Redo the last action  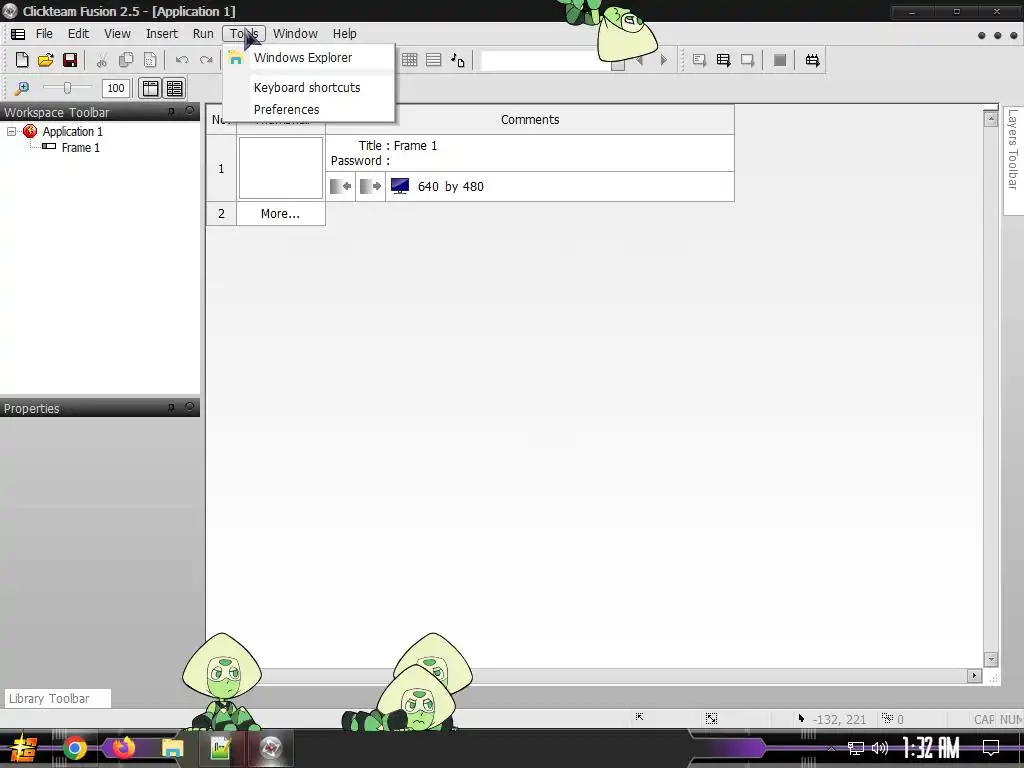[206, 60]
